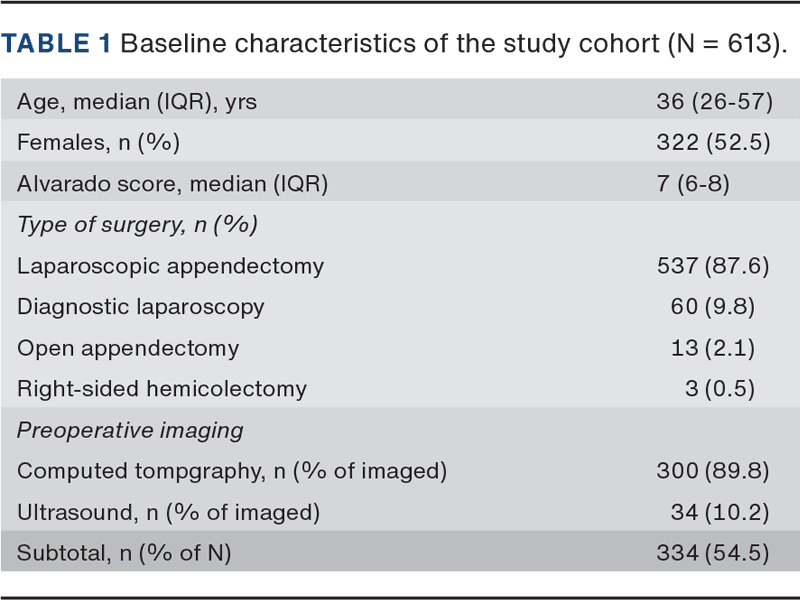
Task: Click the age value 36 (26-57)
Action: [709, 102]
